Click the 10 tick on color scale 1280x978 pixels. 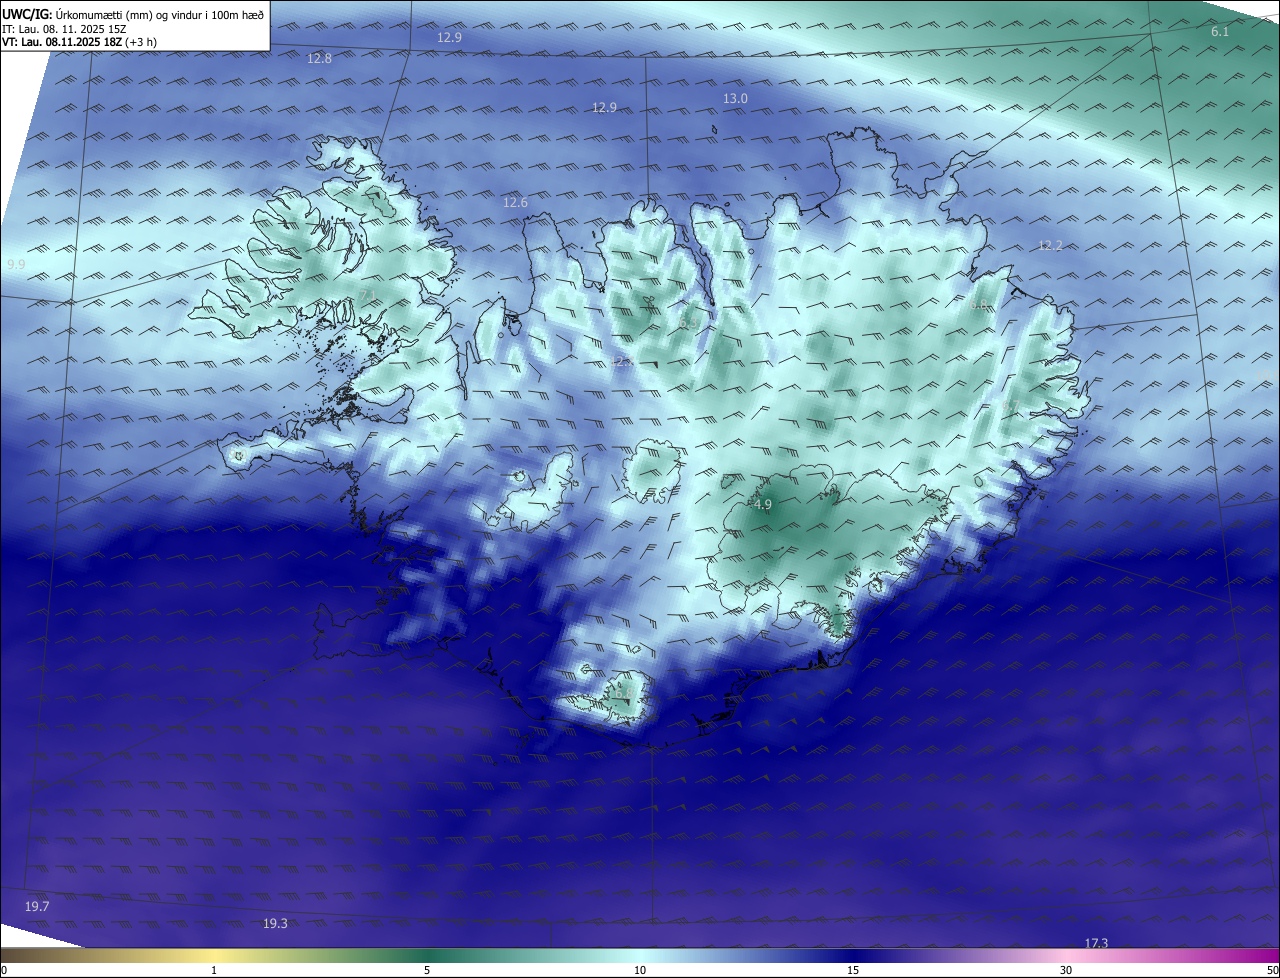click(x=640, y=970)
